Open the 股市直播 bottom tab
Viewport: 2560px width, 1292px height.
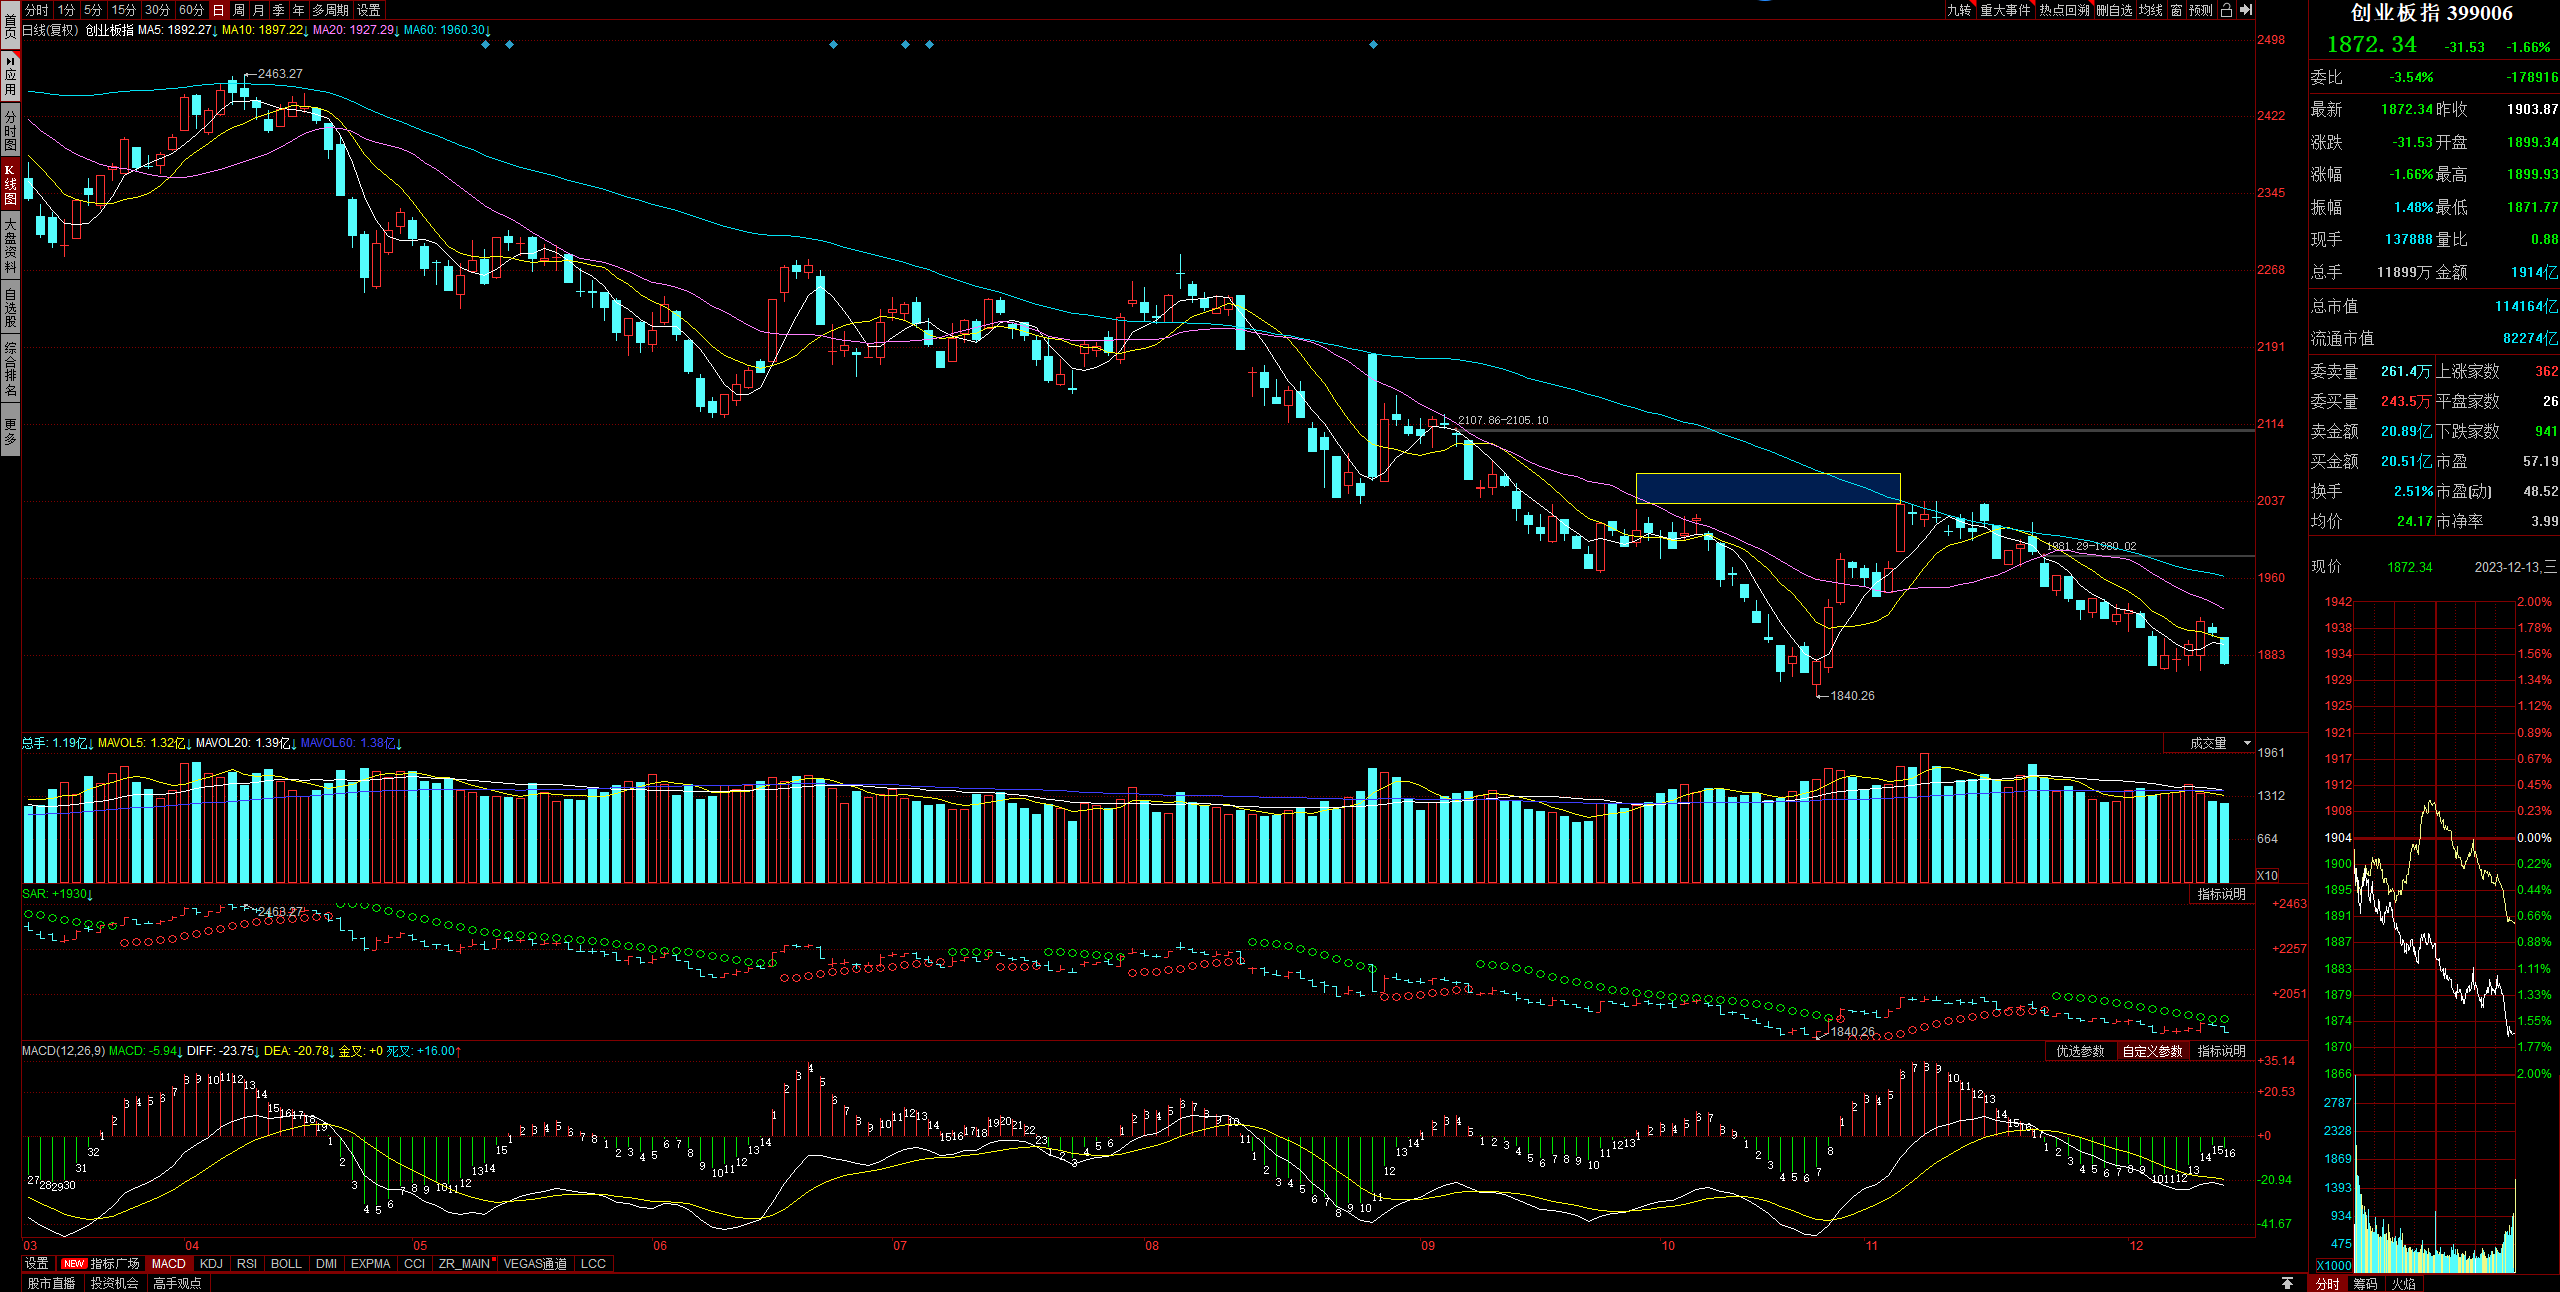pos(51,1283)
